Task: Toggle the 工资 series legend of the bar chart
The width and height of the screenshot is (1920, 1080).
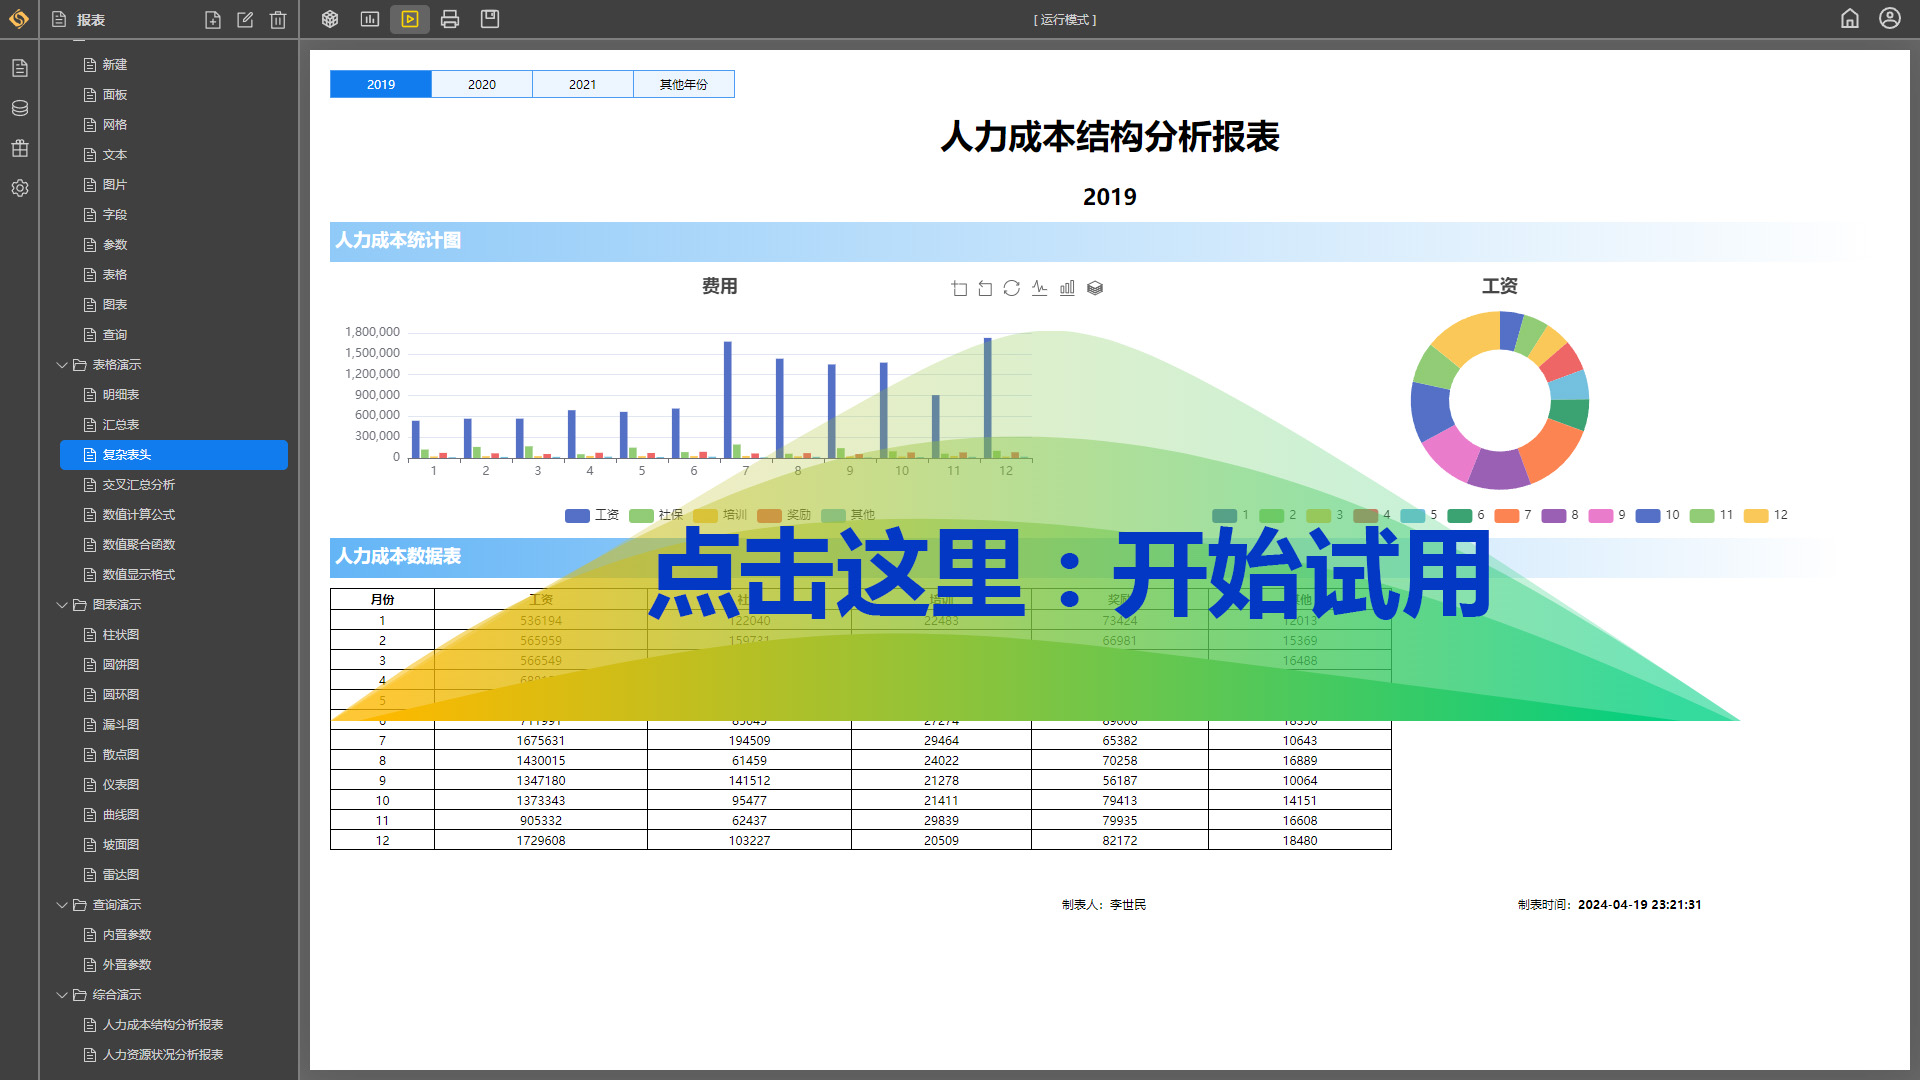Action: 592,515
